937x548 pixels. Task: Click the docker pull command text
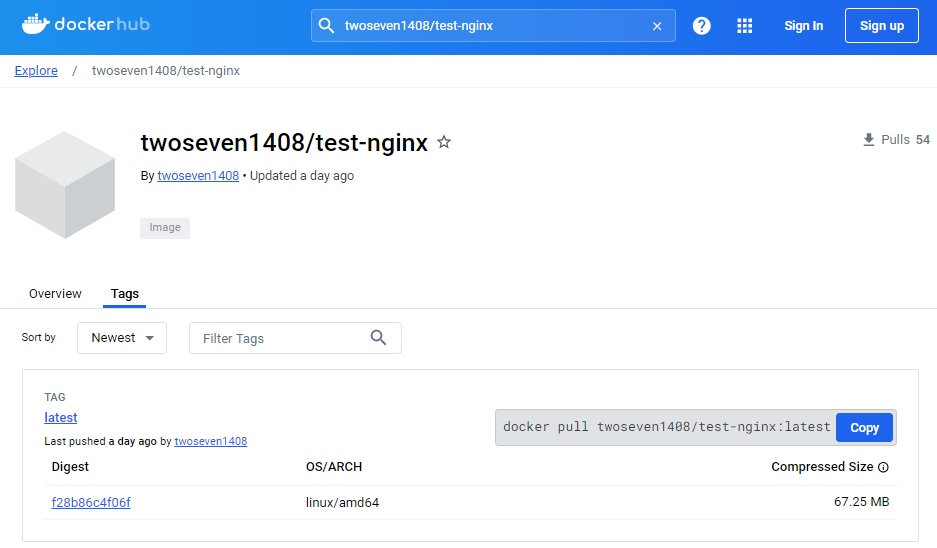[x=666, y=427]
